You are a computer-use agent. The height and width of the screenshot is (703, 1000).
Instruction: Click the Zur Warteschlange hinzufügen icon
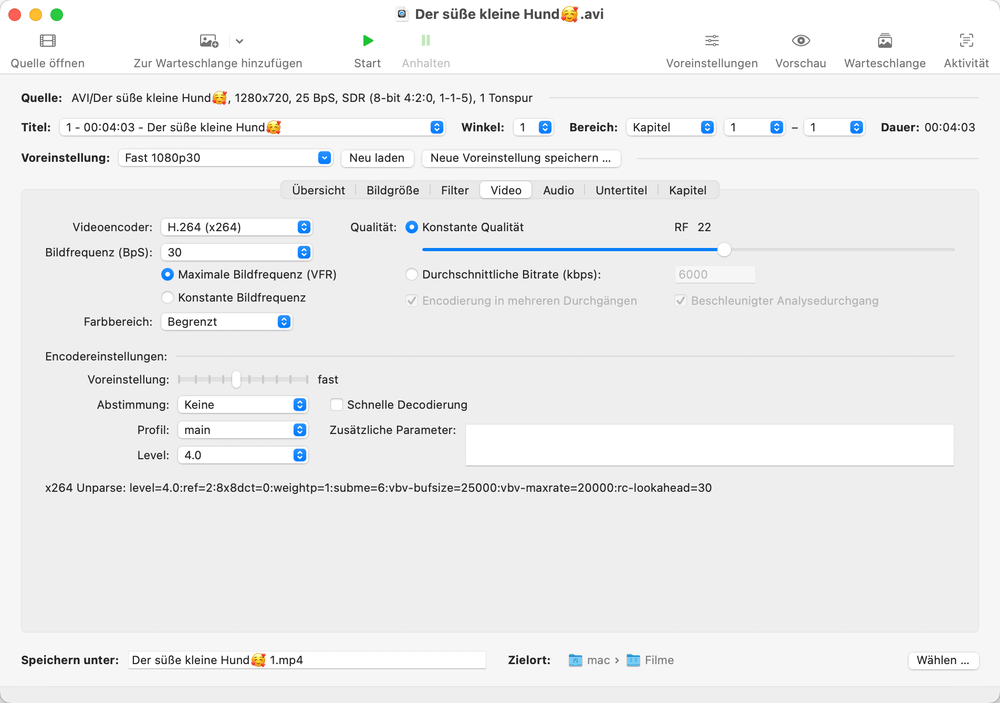pos(209,41)
